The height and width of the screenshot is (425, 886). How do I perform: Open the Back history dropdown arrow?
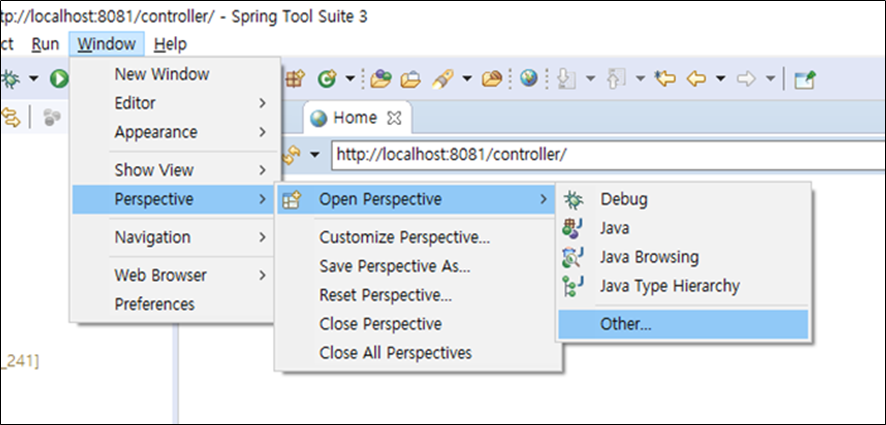coord(720,79)
